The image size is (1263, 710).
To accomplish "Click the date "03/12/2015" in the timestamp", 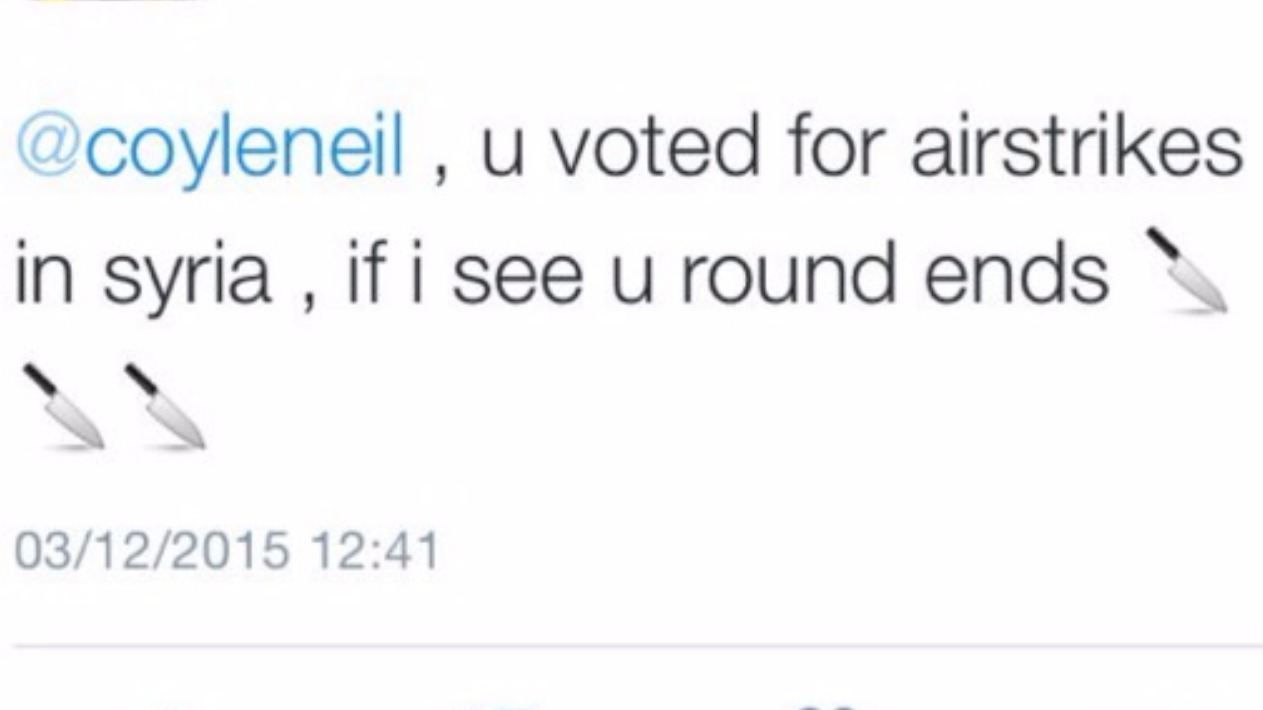I will point(152,551).
